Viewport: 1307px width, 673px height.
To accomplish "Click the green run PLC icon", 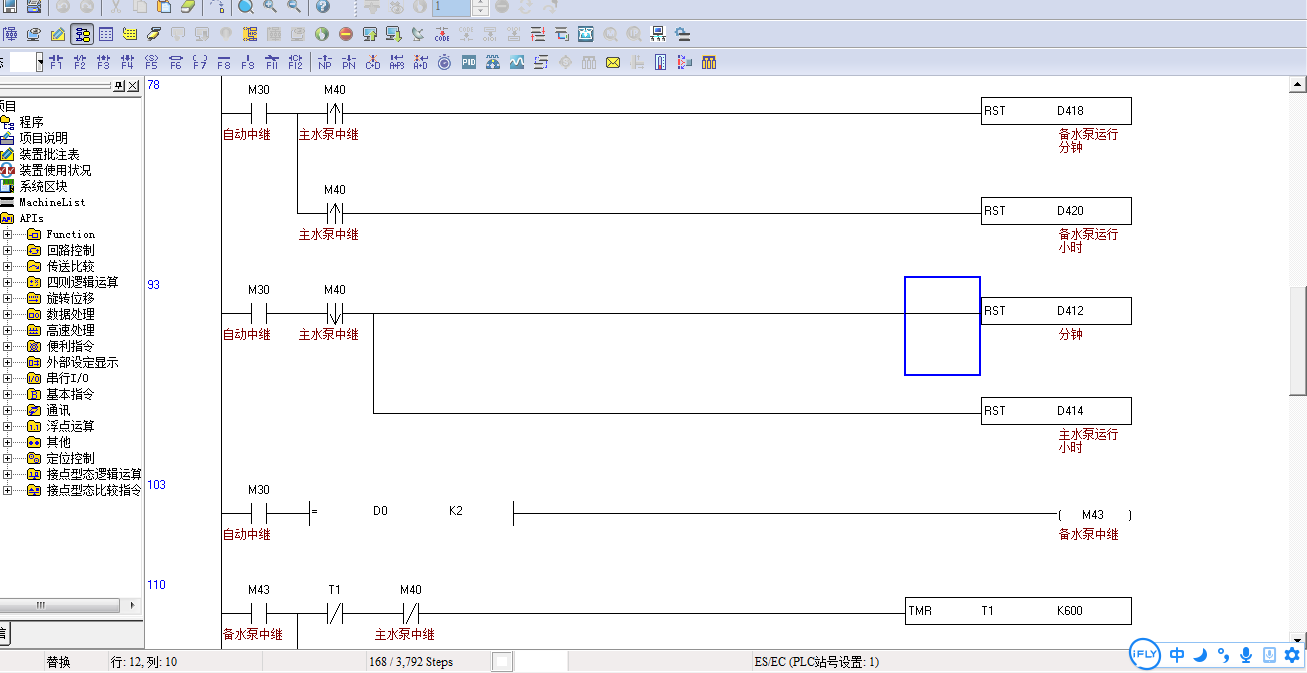I will tap(322, 35).
